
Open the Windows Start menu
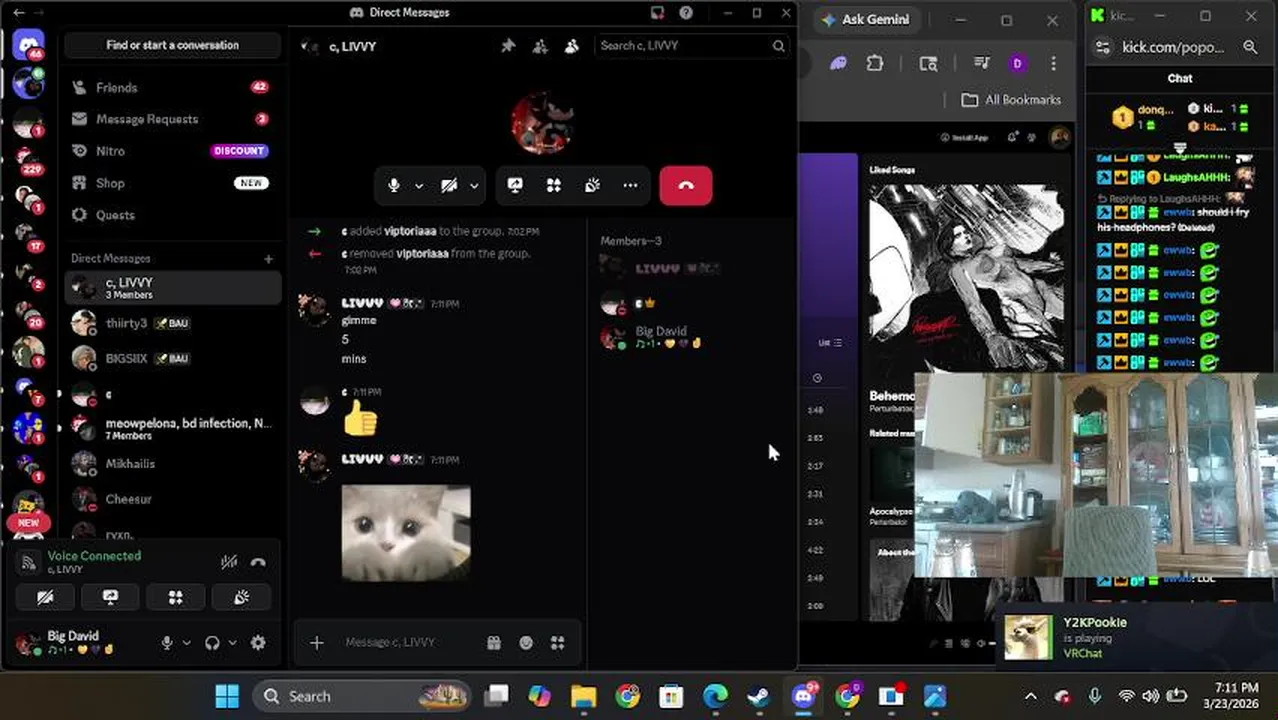227,696
